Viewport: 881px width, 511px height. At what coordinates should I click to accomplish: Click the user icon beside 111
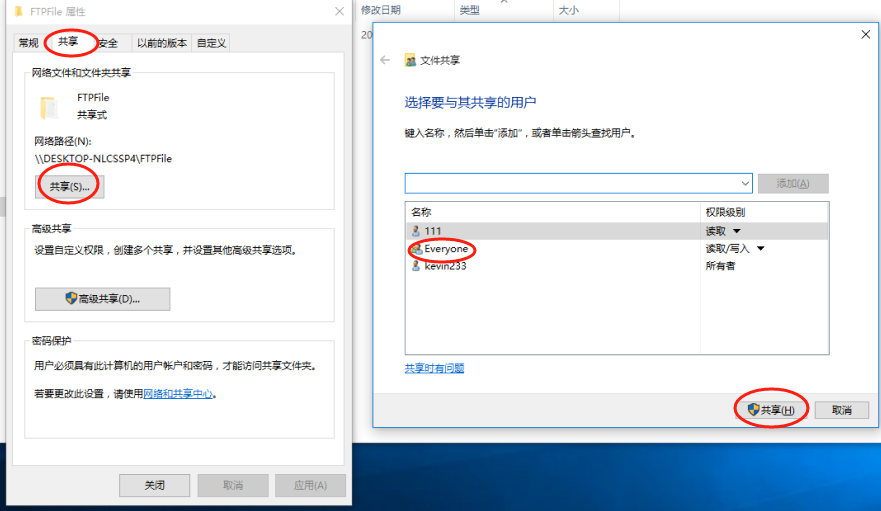click(416, 231)
